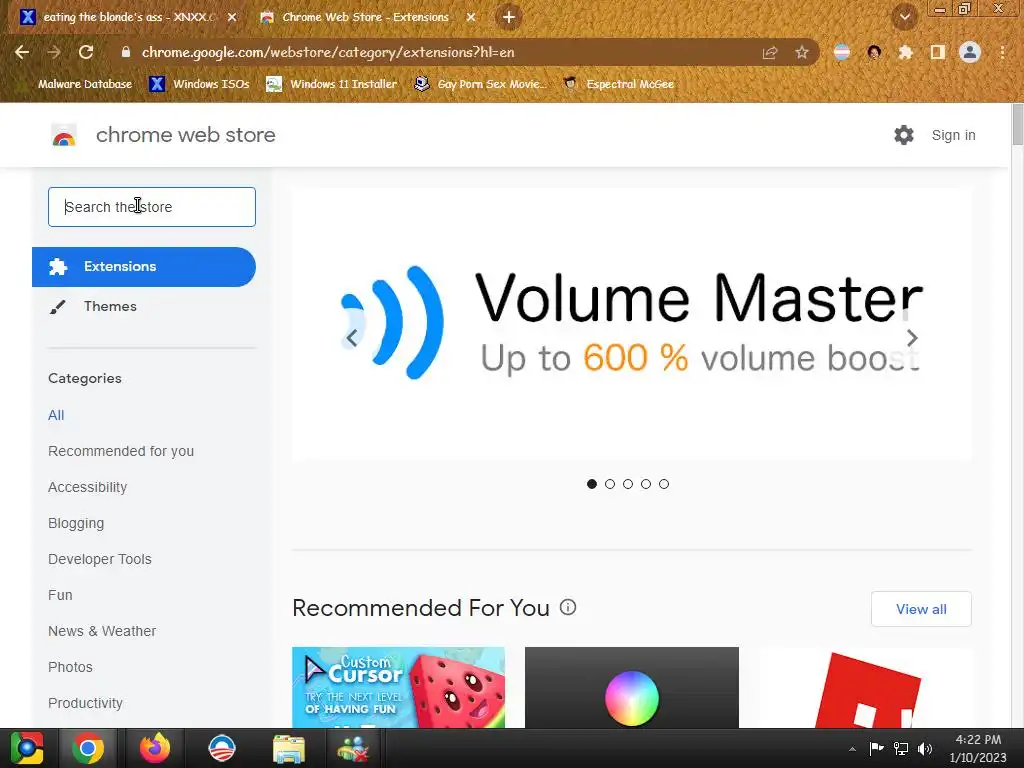Screen dimensions: 1024x768
Task: Click the network tray icon
Action: pyautogui.click(x=901, y=748)
